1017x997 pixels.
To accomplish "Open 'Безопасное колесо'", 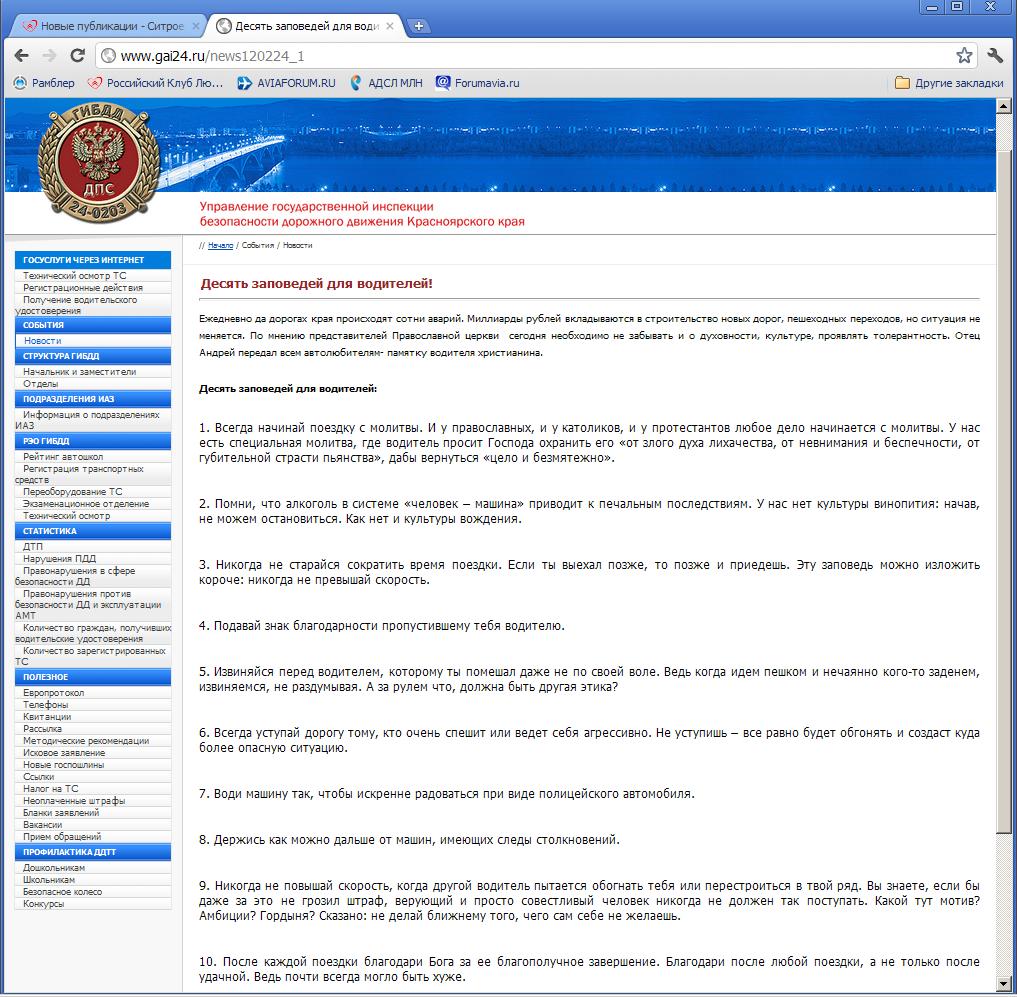I will pos(62,892).
